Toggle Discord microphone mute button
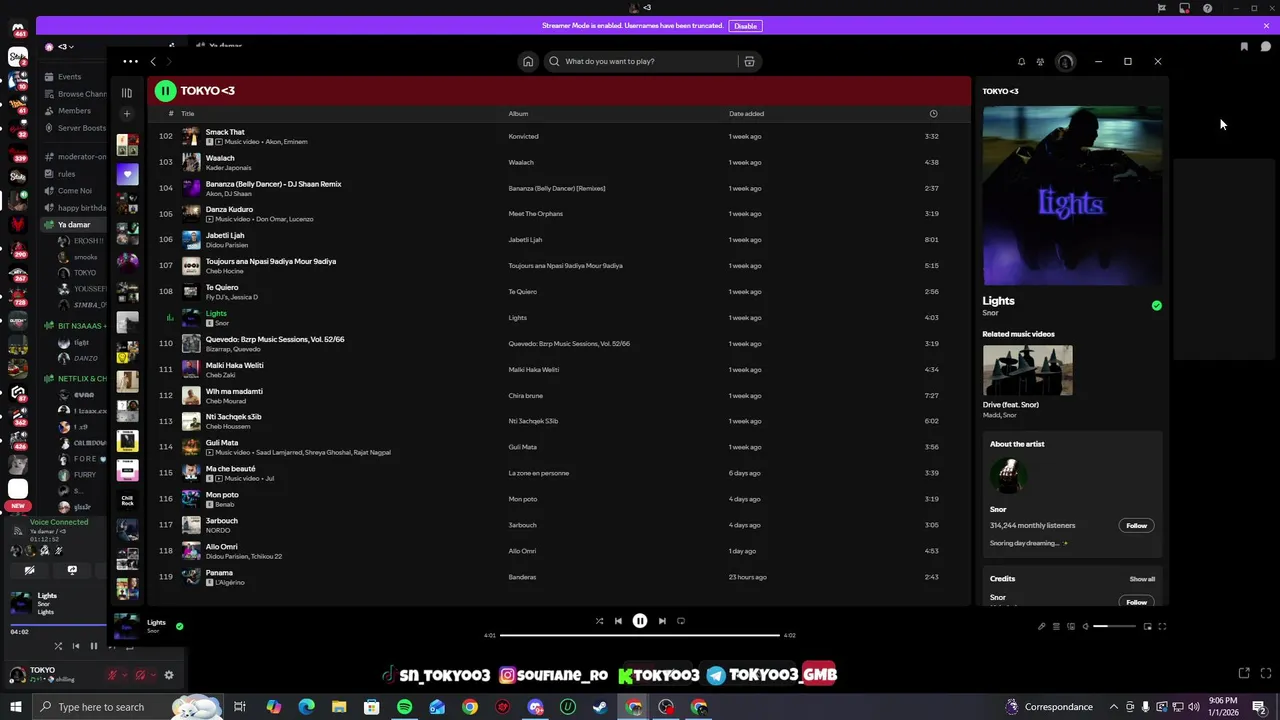The width and height of the screenshot is (1280, 720). tap(113, 676)
